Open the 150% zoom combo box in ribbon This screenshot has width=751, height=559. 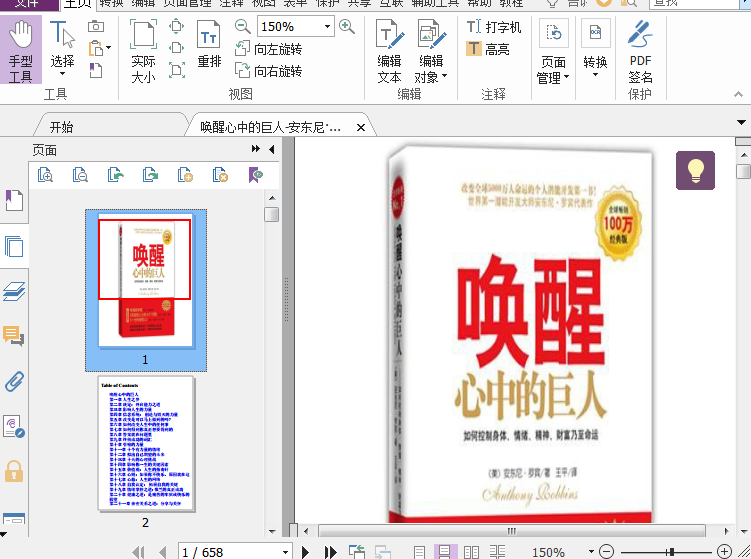click(x=296, y=26)
